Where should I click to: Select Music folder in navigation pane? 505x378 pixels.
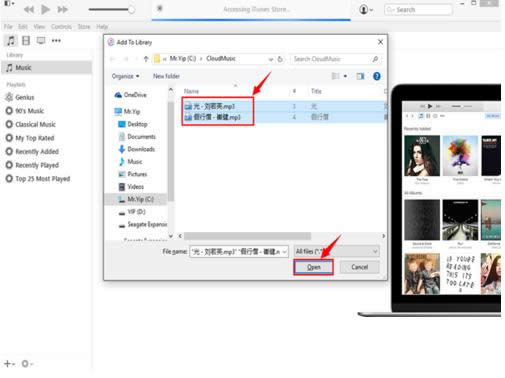130,162
